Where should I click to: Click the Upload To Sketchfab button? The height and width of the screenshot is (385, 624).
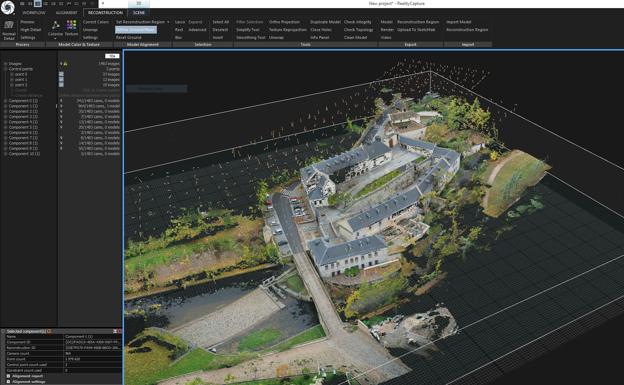[x=416, y=30]
